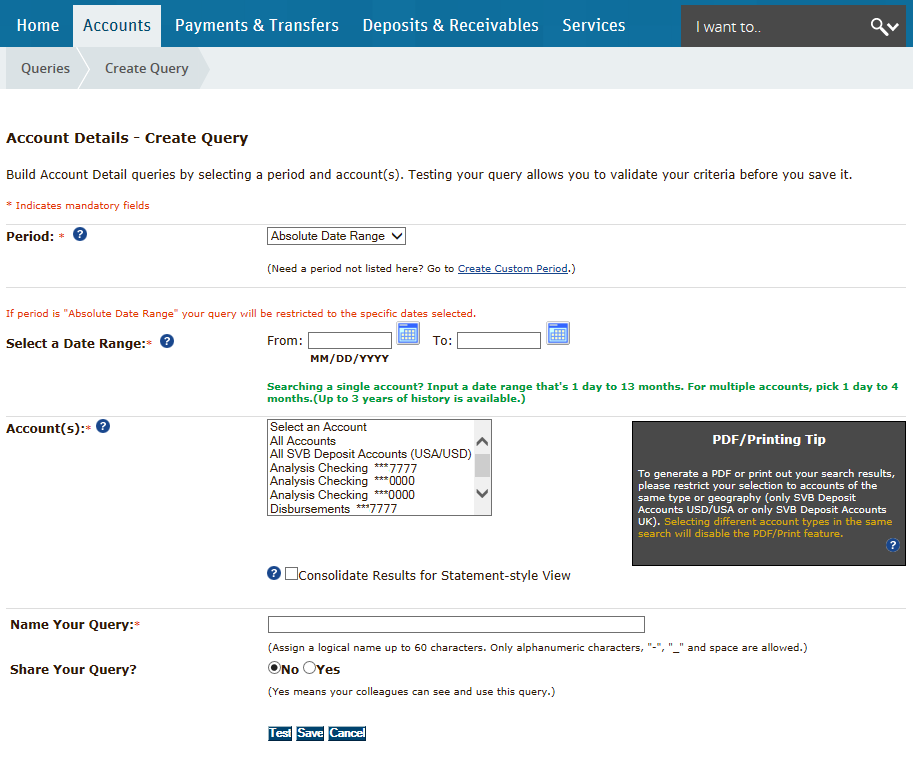The image size is (913, 757).
Task: Click the help icon next to Period
Action: [80, 235]
